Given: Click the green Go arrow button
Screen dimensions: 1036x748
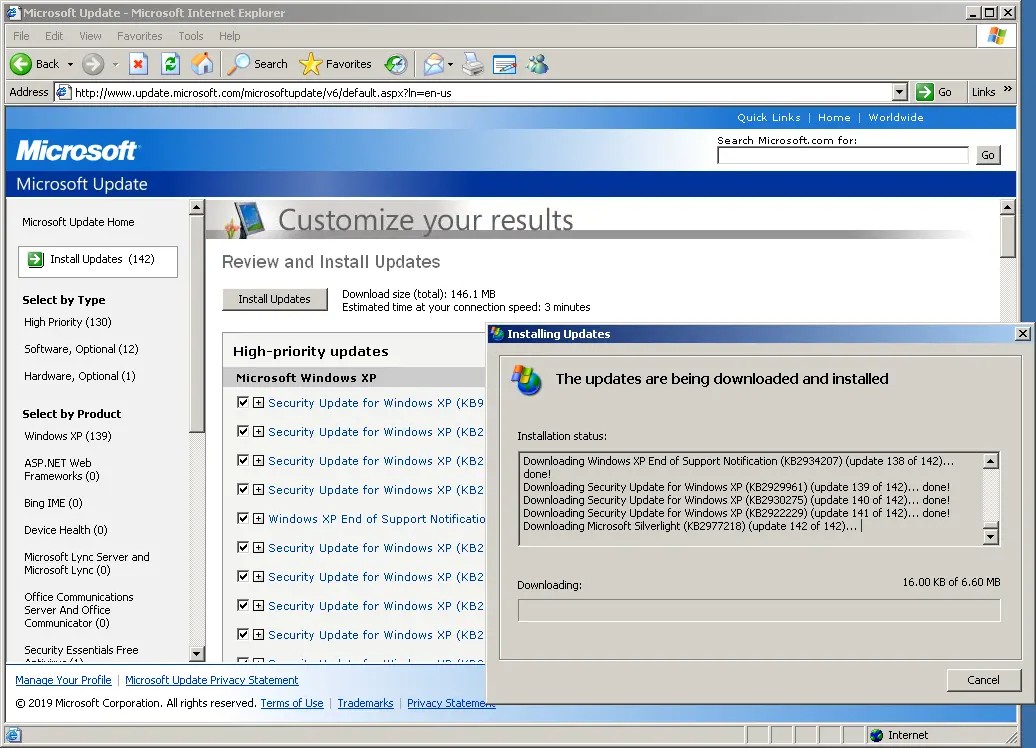Looking at the screenshot, I should (924, 92).
